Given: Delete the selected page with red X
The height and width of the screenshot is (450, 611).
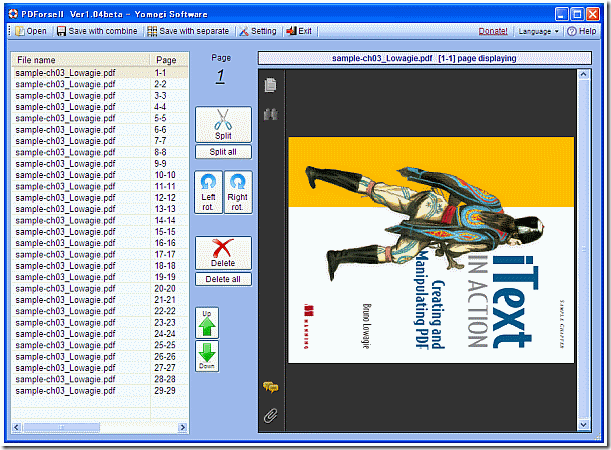Looking at the screenshot, I should pyautogui.click(x=223, y=254).
